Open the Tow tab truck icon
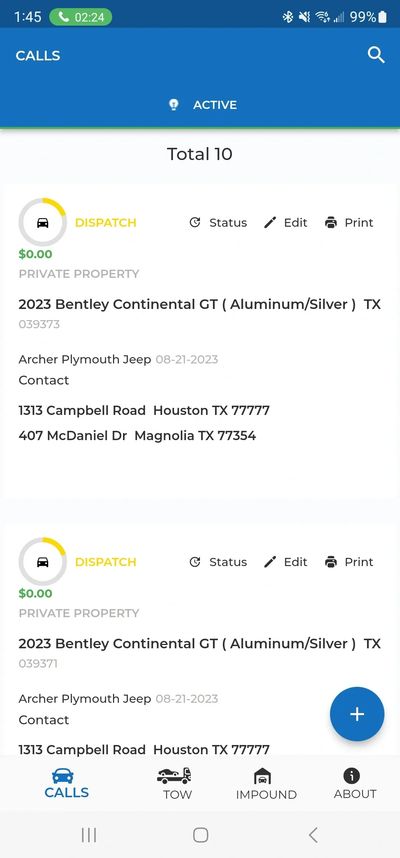 coord(174,775)
